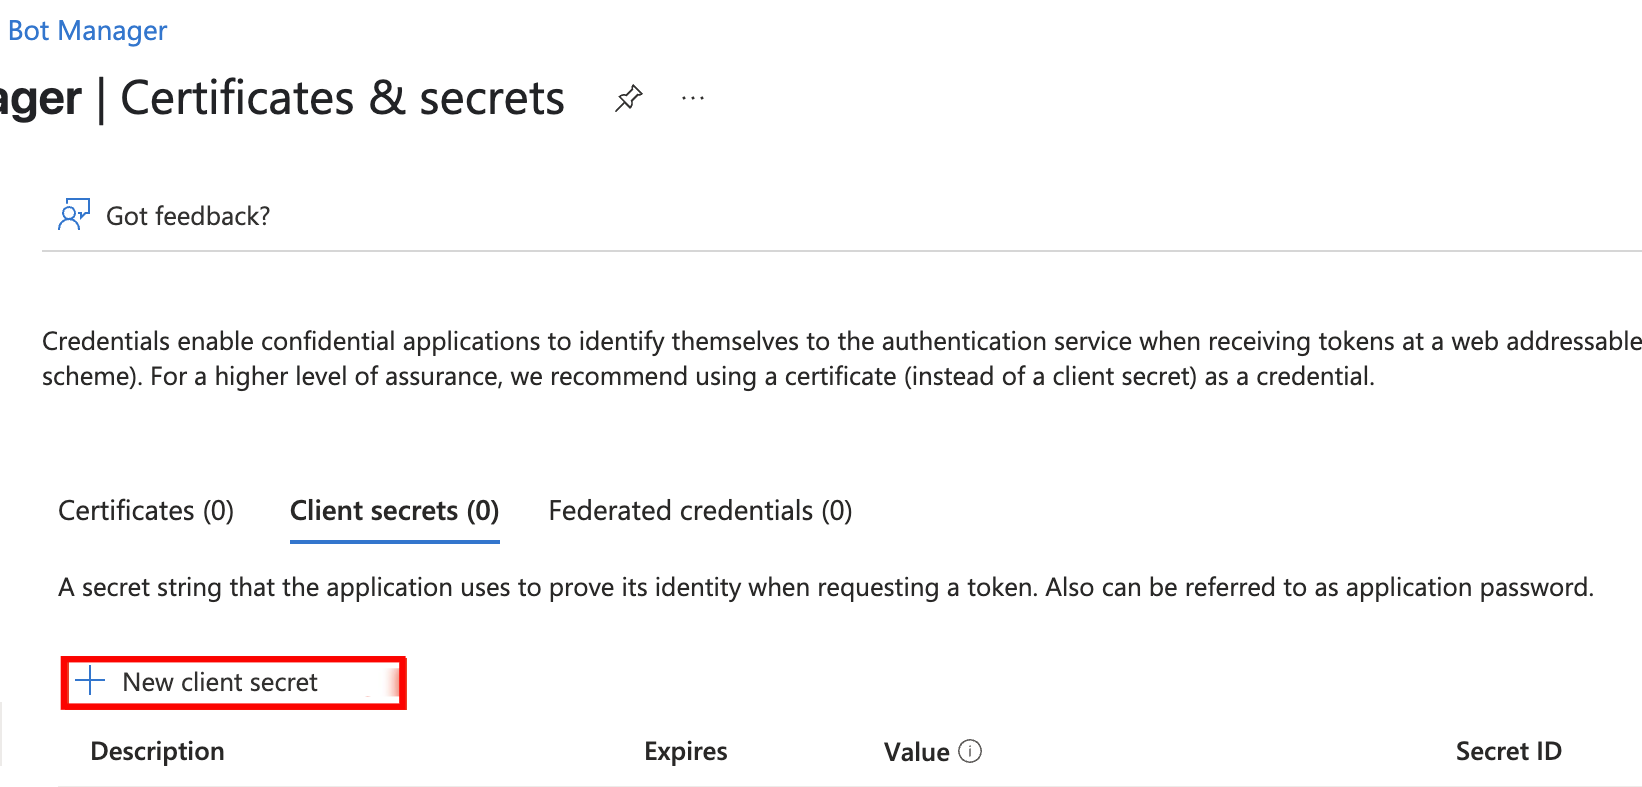Click the feedback person icon
The image size is (1642, 787).
pos(73,214)
